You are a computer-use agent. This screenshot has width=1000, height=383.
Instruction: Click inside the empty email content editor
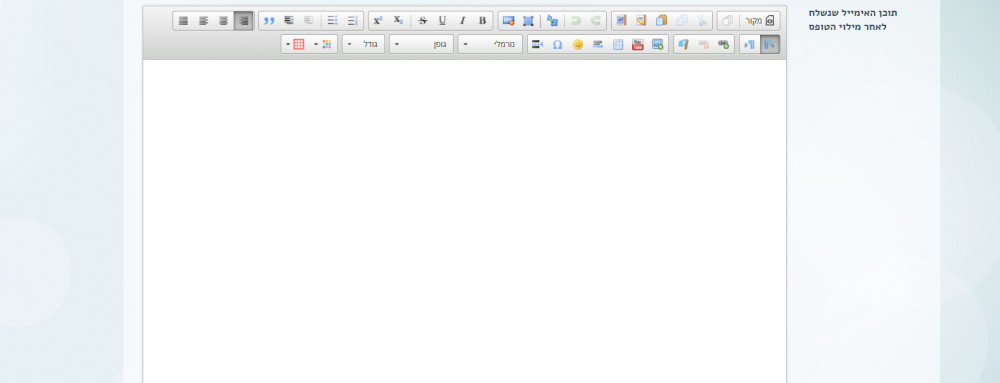tap(464, 221)
